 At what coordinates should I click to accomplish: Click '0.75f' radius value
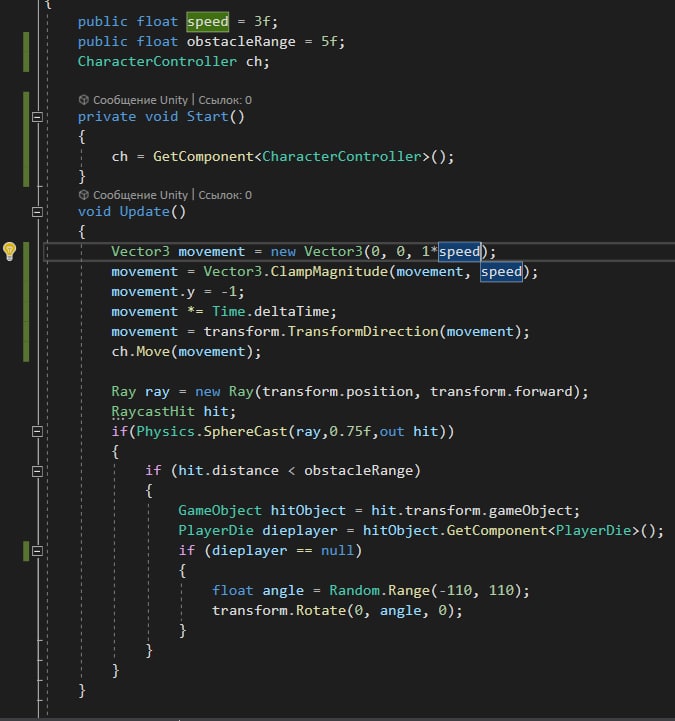click(x=350, y=431)
